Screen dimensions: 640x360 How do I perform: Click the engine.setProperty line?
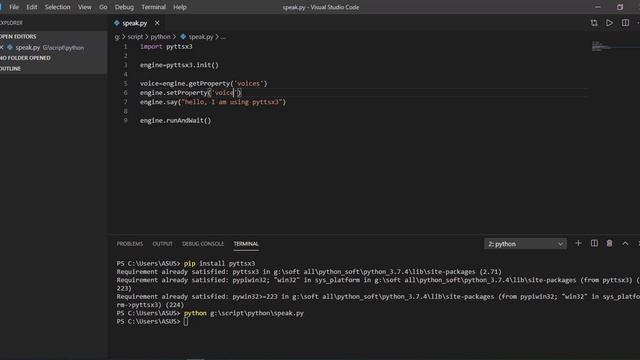click(x=191, y=93)
